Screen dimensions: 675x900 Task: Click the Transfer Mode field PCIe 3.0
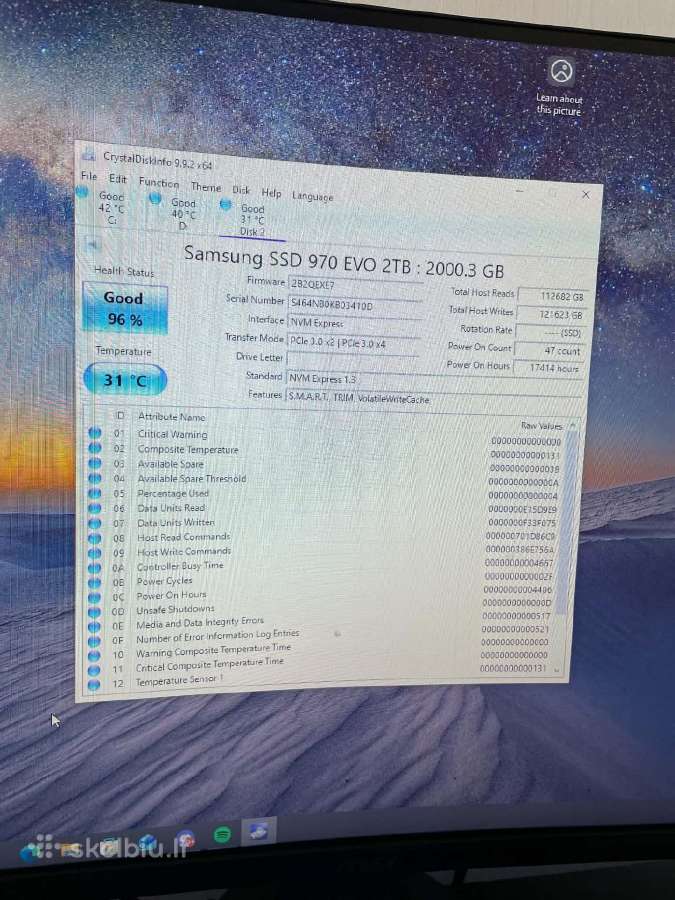coord(353,342)
